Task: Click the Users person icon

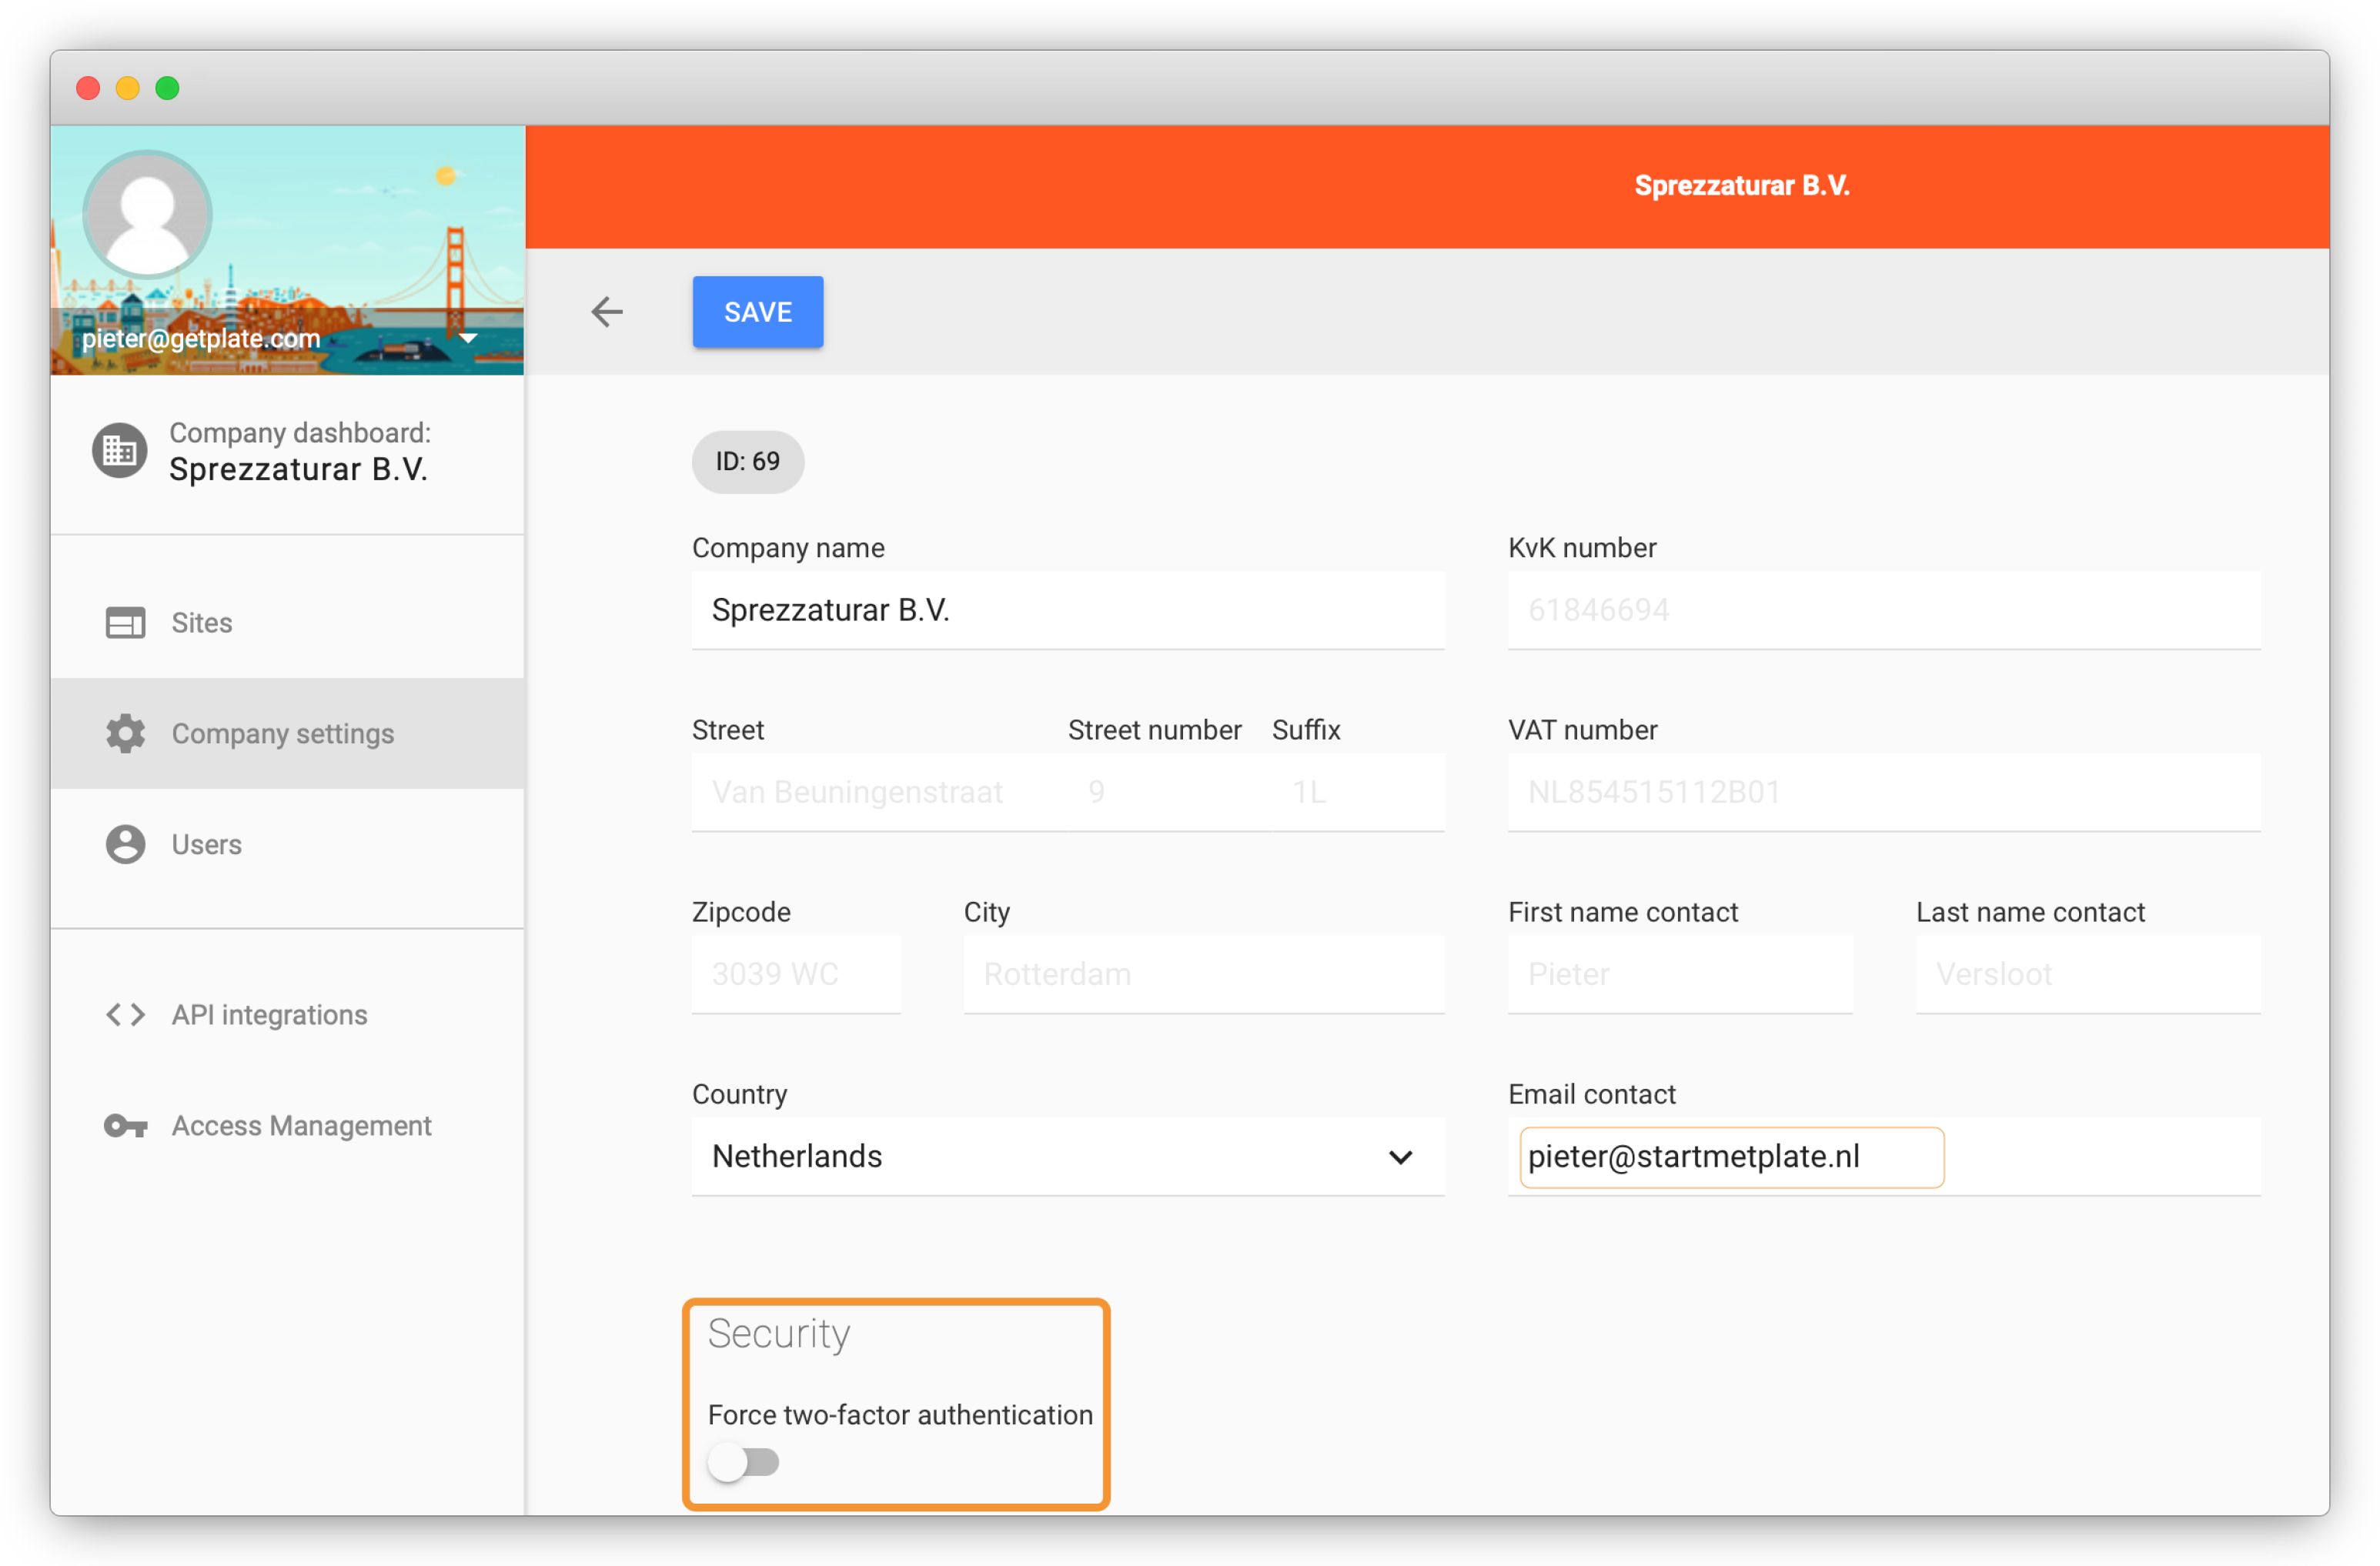Action: [x=126, y=845]
